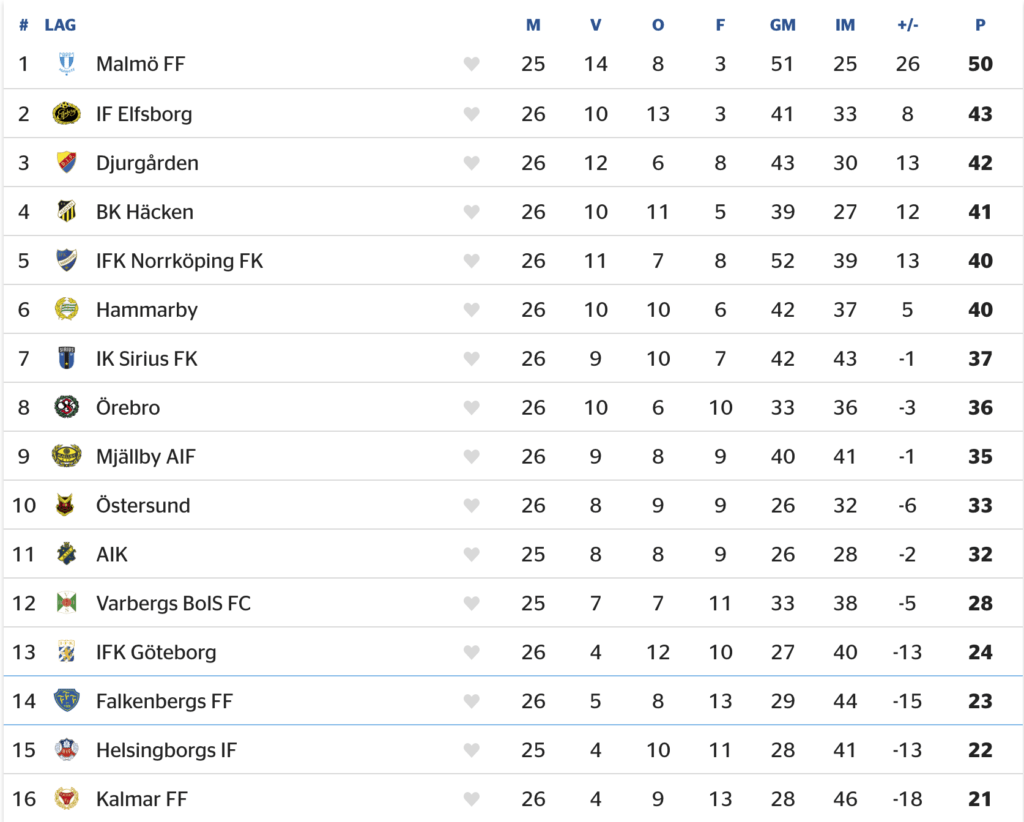The width and height of the screenshot is (1024, 822).
Task: Open Varbergs BoIS FC team link
Action: (173, 603)
